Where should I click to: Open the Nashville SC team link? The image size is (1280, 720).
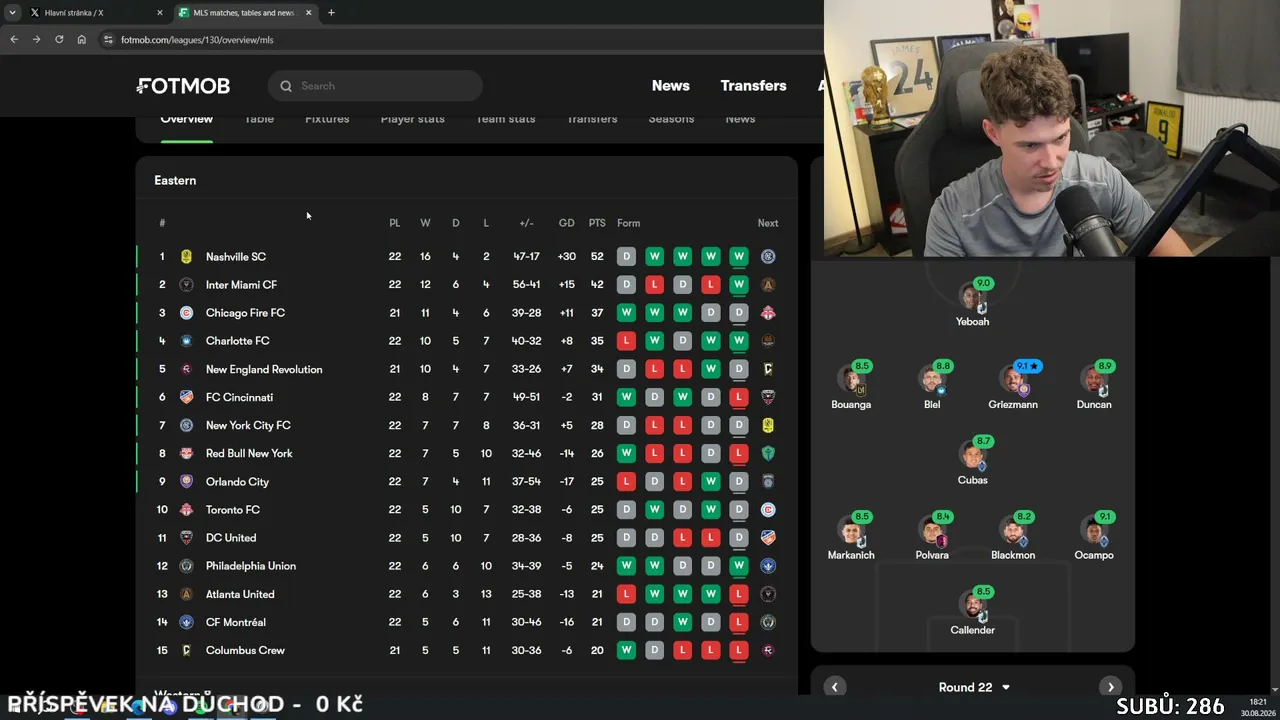point(236,257)
